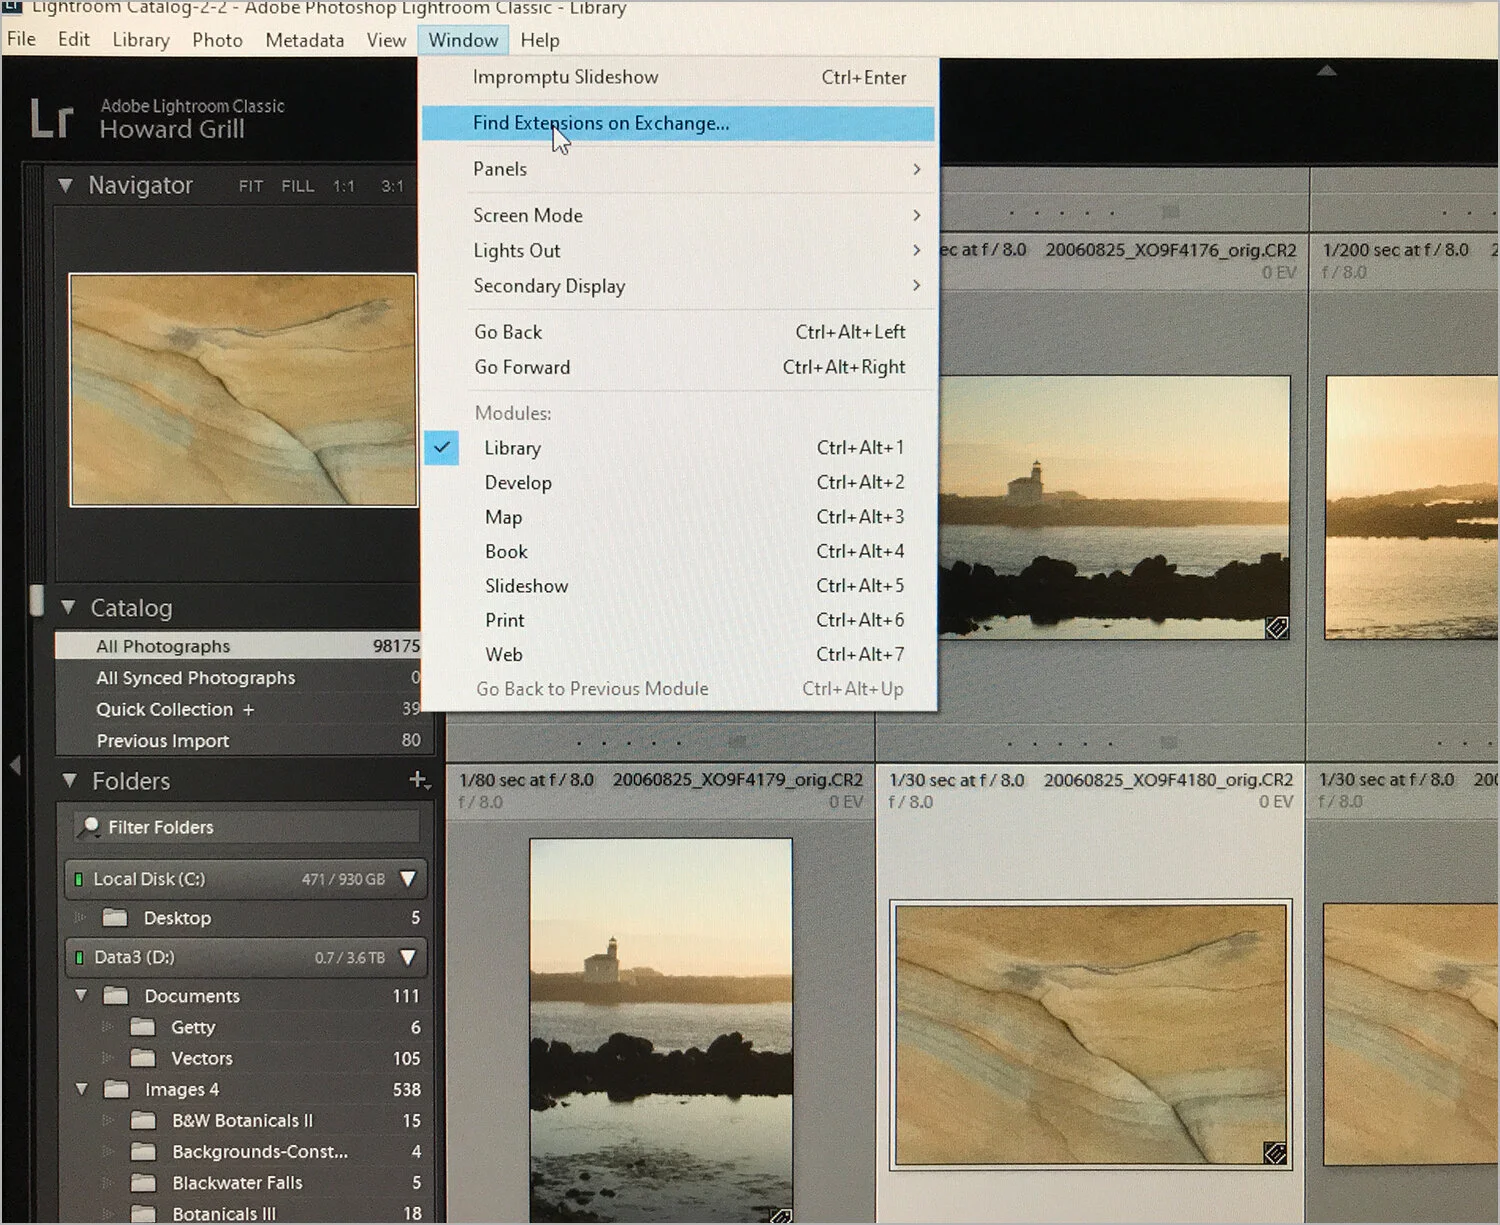Click the Blackwater Falls folder icon
This screenshot has width=1500, height=1225.
(144, 1183)
